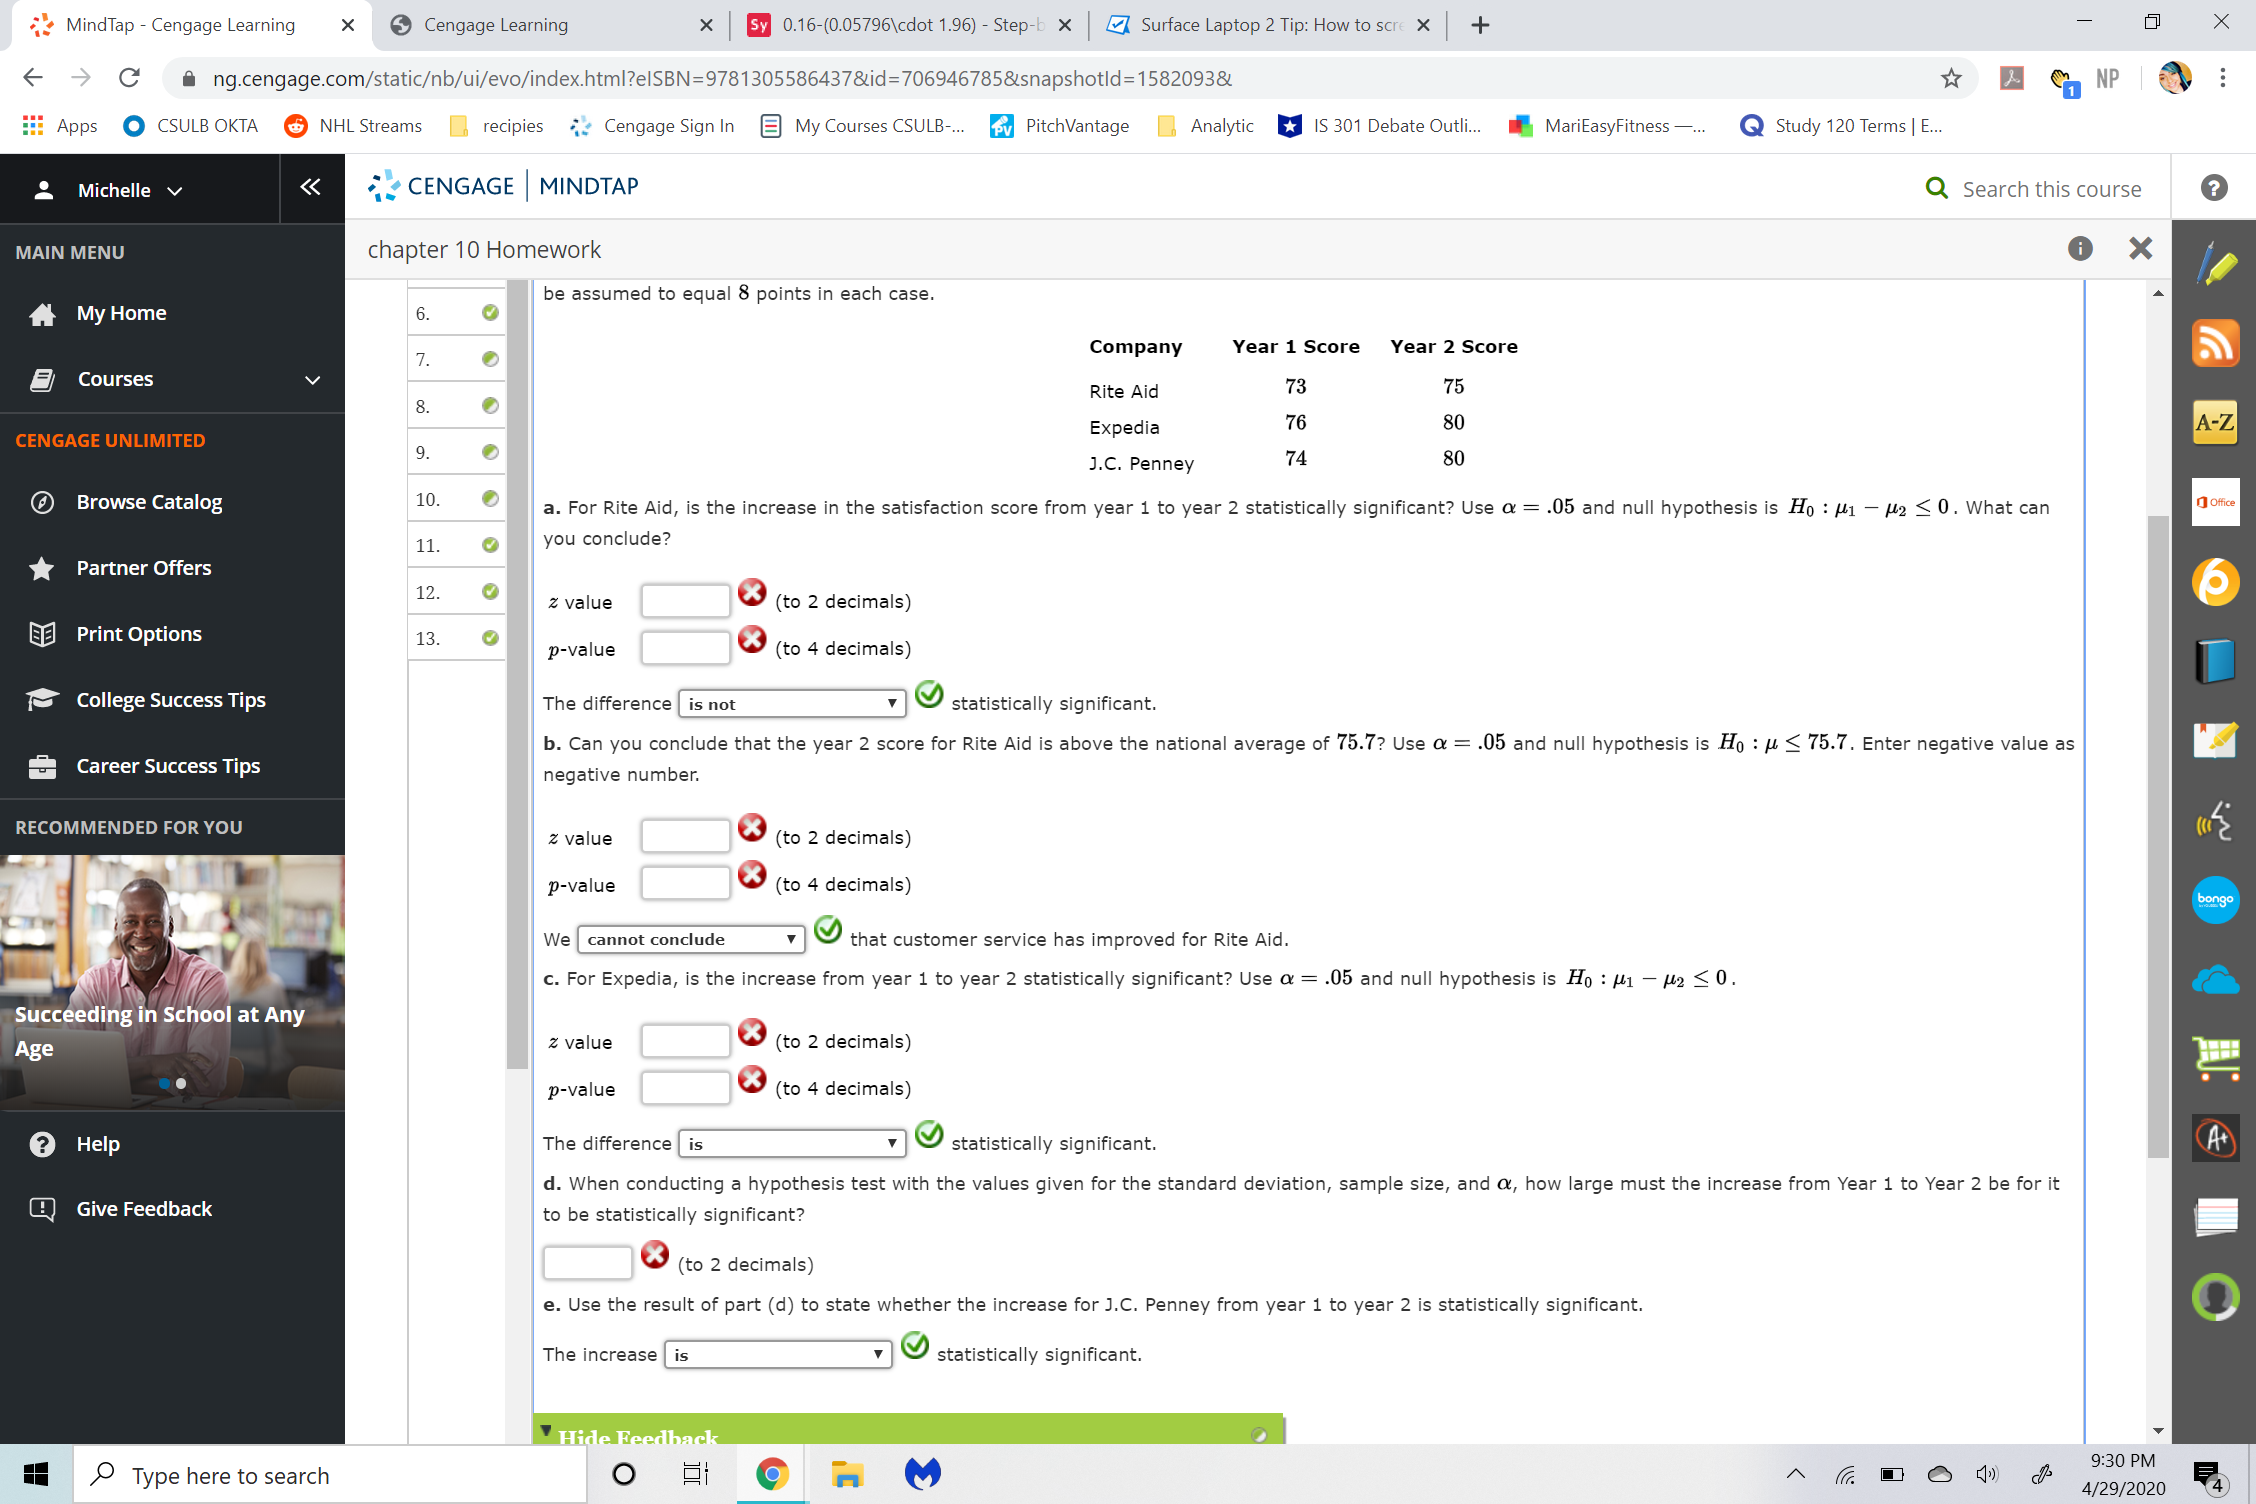Click the help question mark icon
This screenshot has height=1504, width=2256.
coord(2213,188)
